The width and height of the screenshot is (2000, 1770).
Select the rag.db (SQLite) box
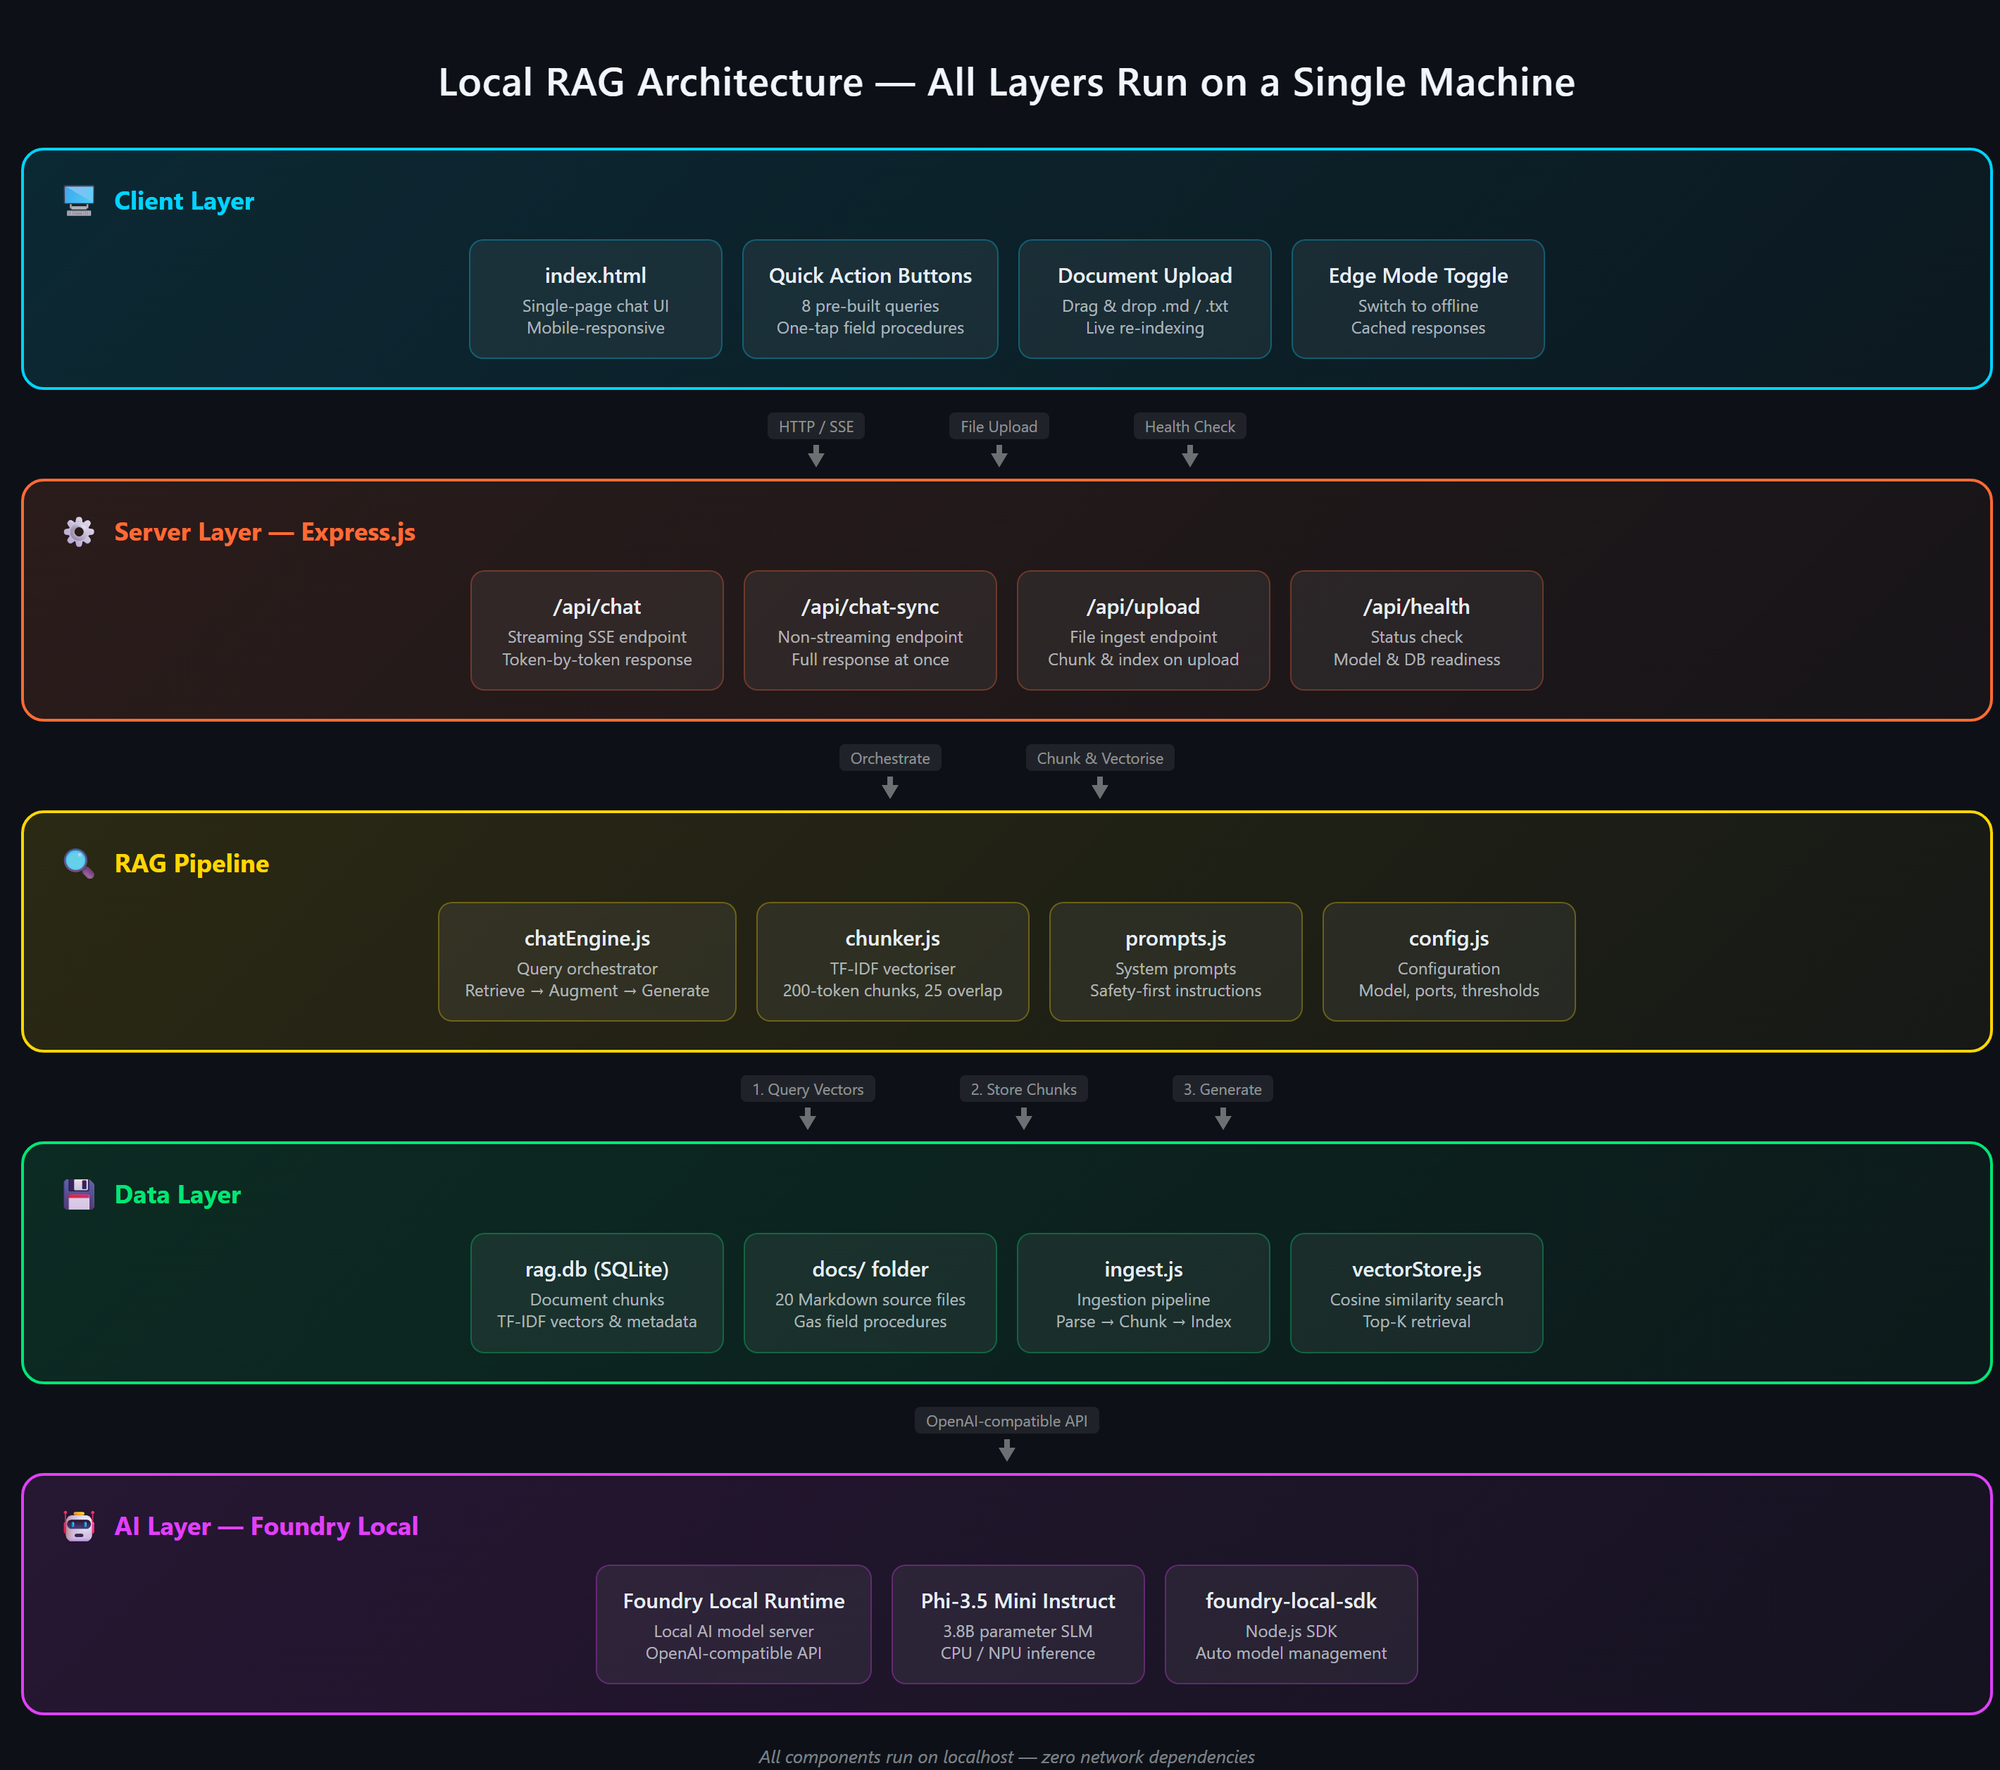tap(597, 1293)
